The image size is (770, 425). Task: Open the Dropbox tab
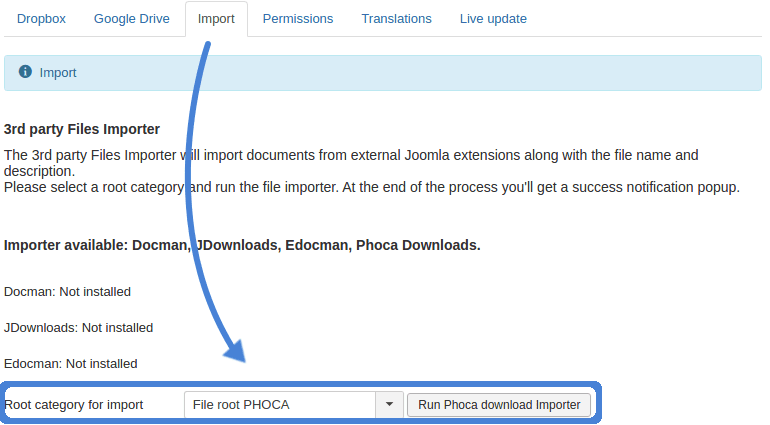click(x=41, y=18)
